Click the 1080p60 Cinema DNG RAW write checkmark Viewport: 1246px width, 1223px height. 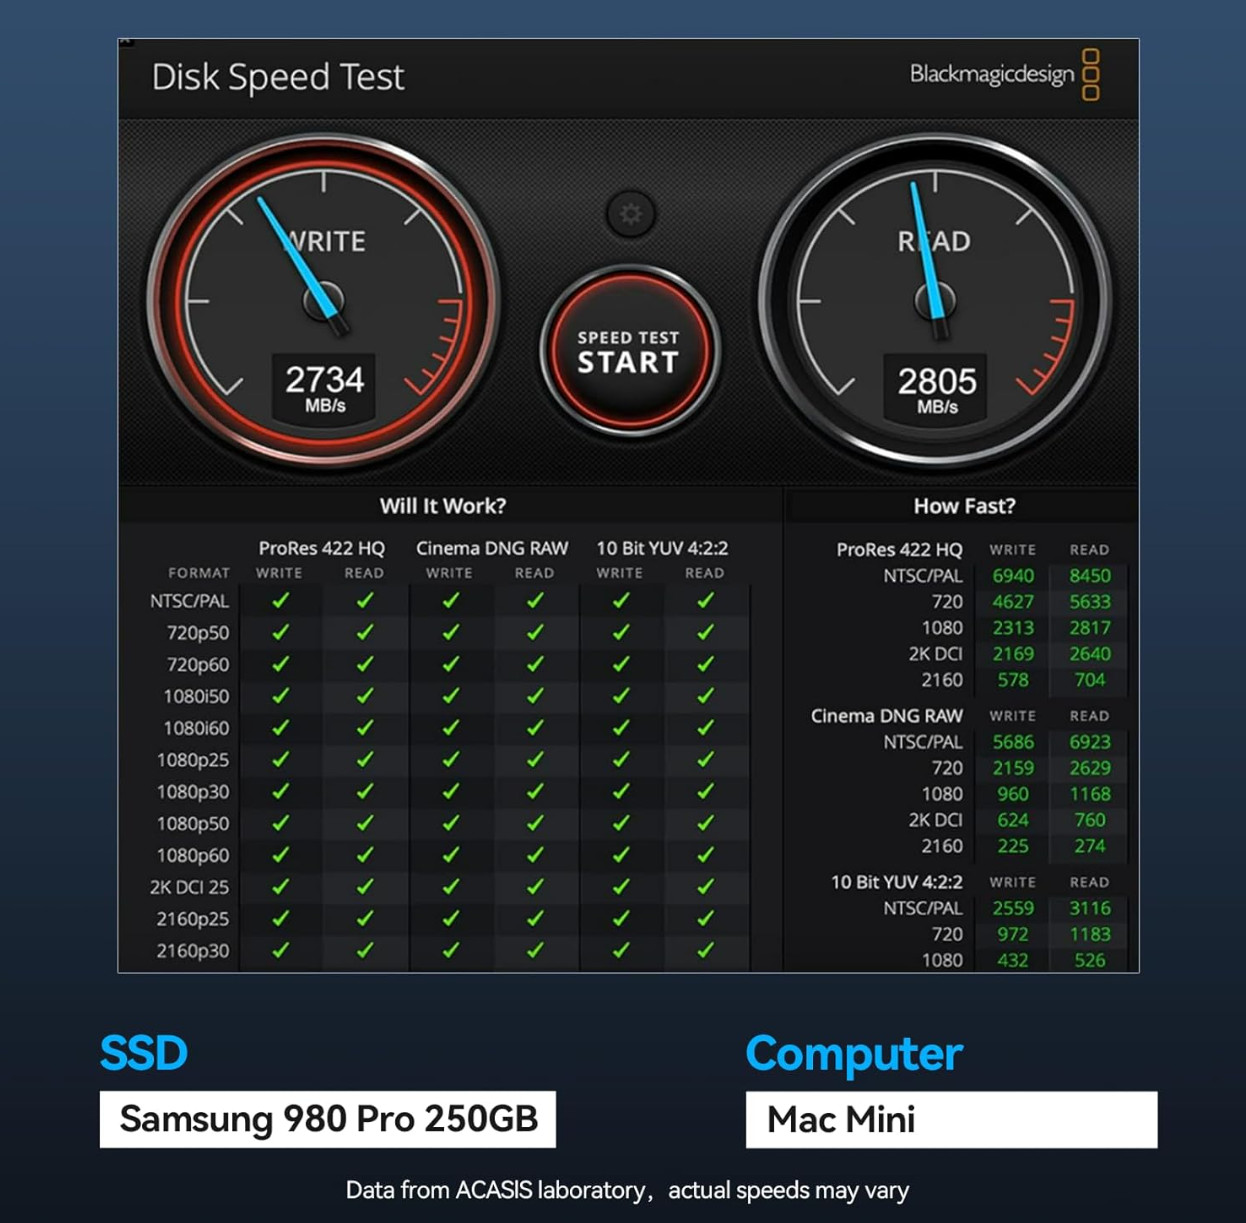450,855
